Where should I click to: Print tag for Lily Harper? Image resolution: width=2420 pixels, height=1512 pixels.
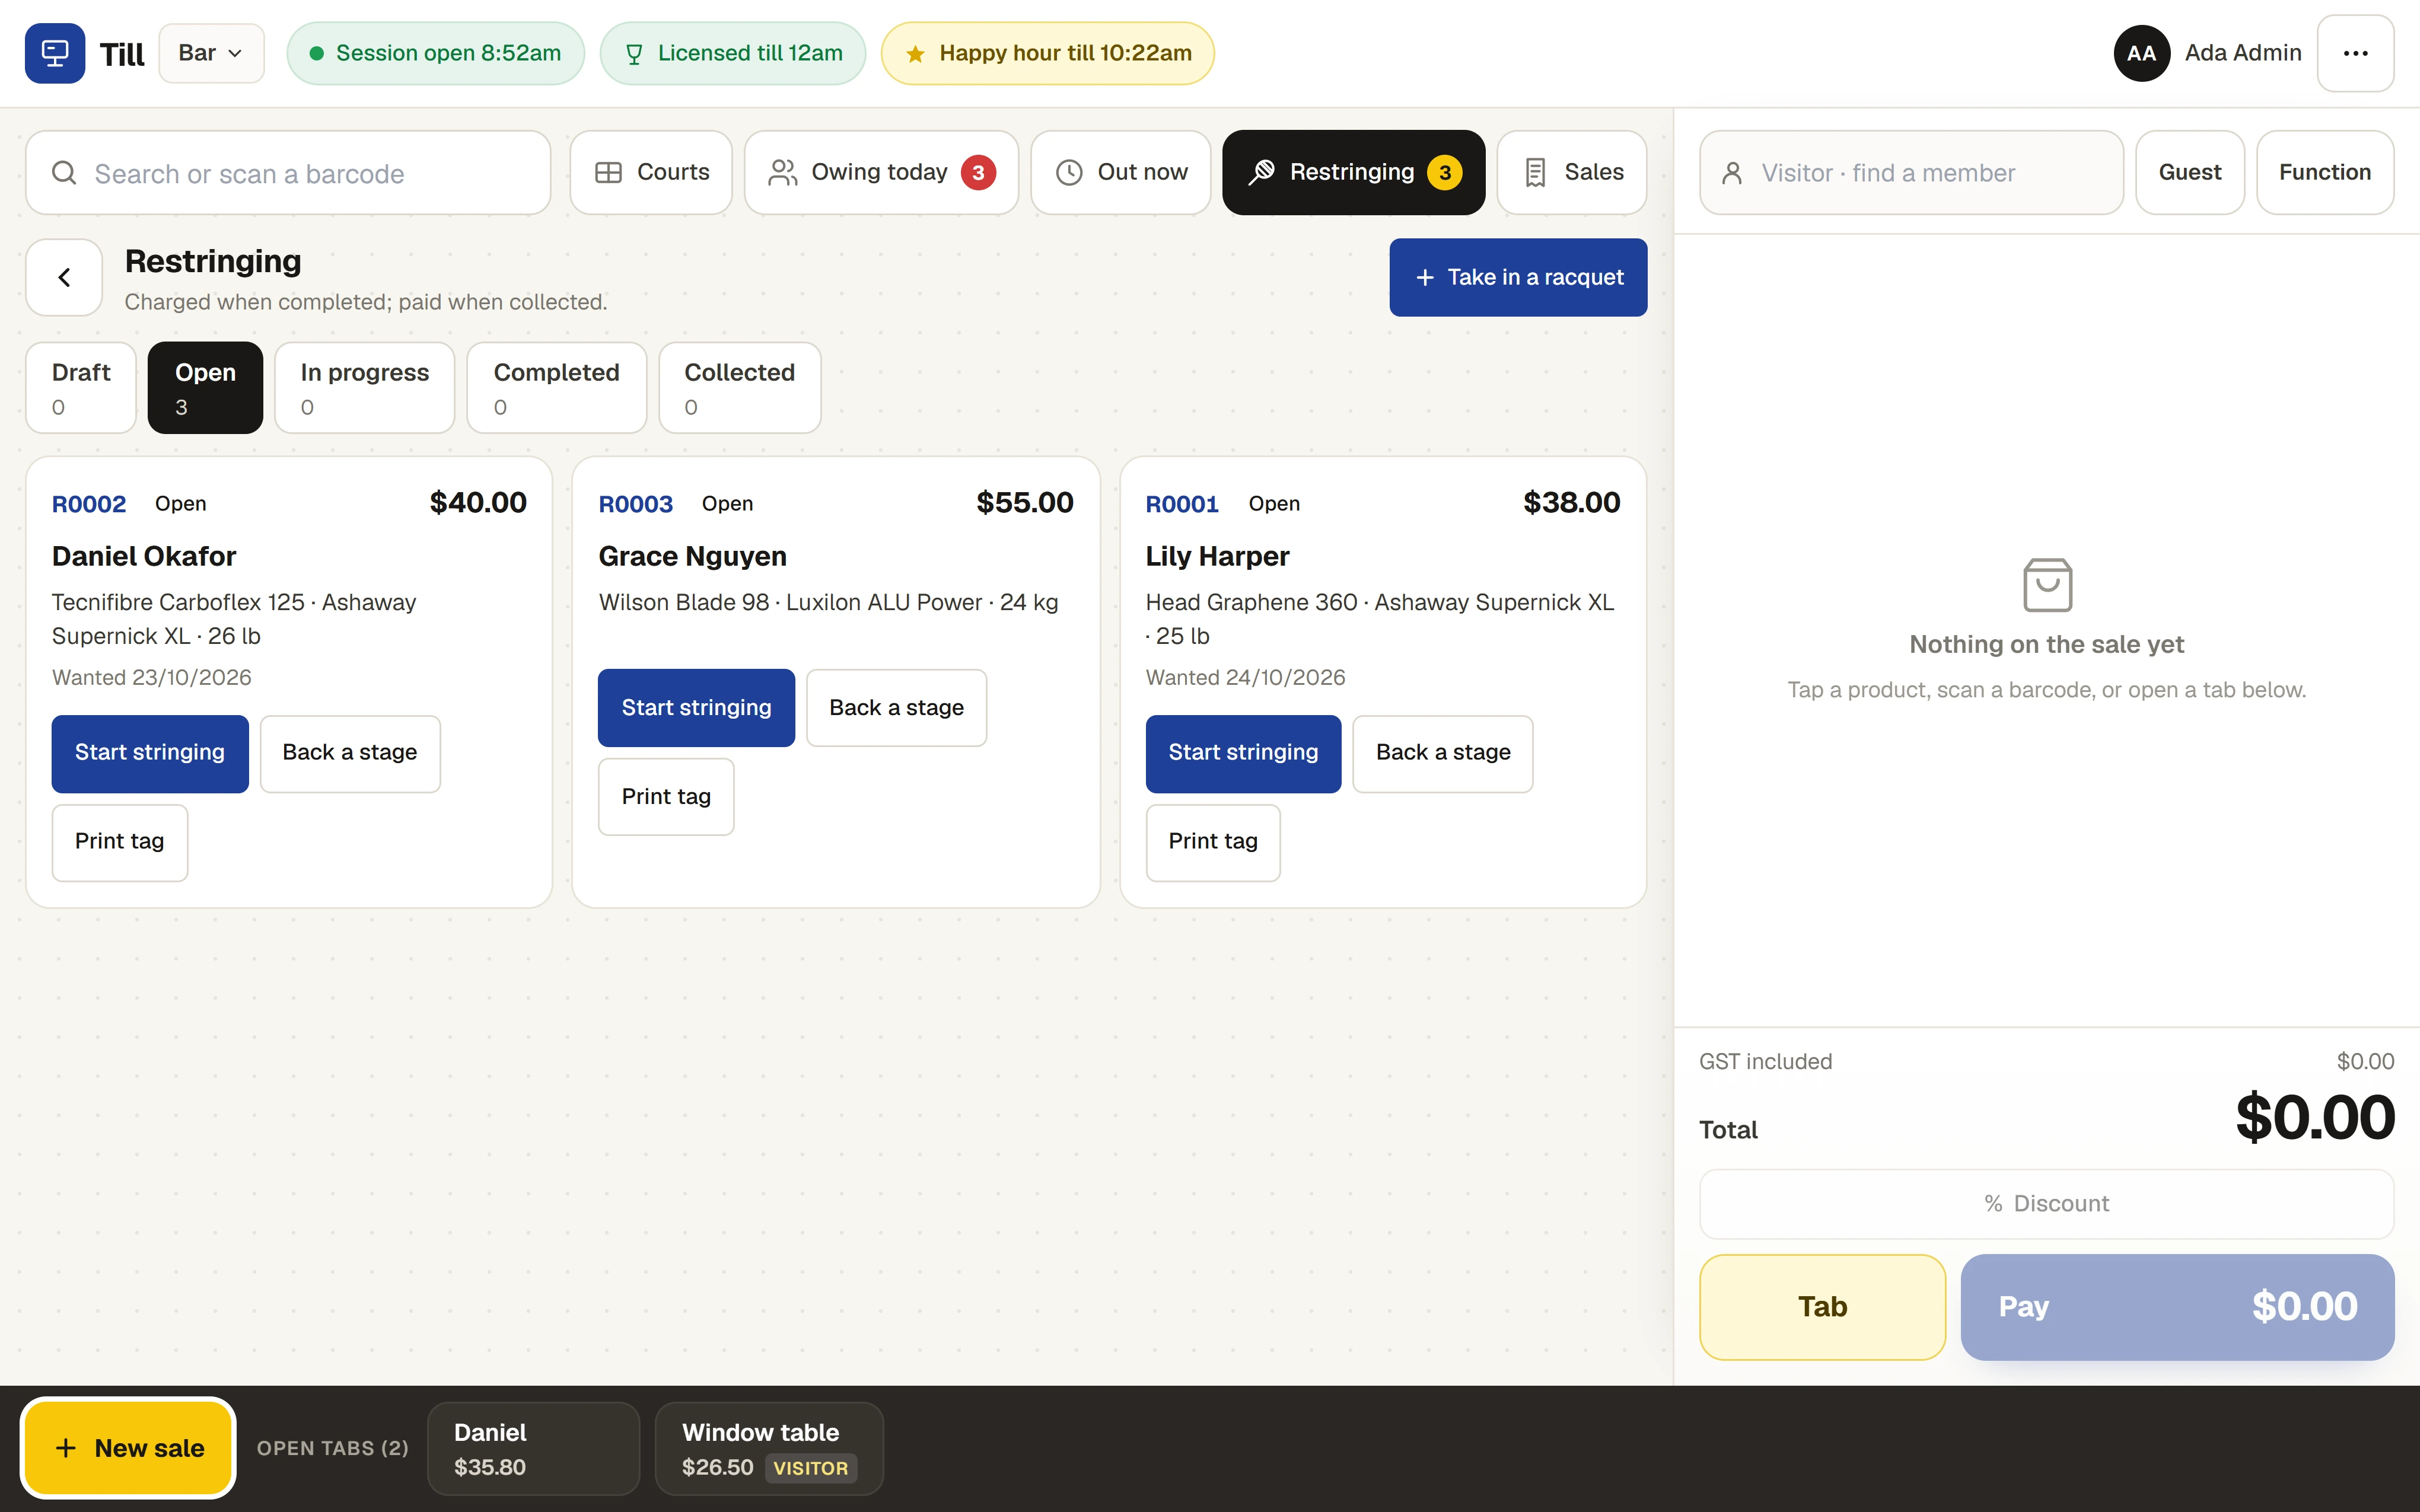(x=1213, y=842)
